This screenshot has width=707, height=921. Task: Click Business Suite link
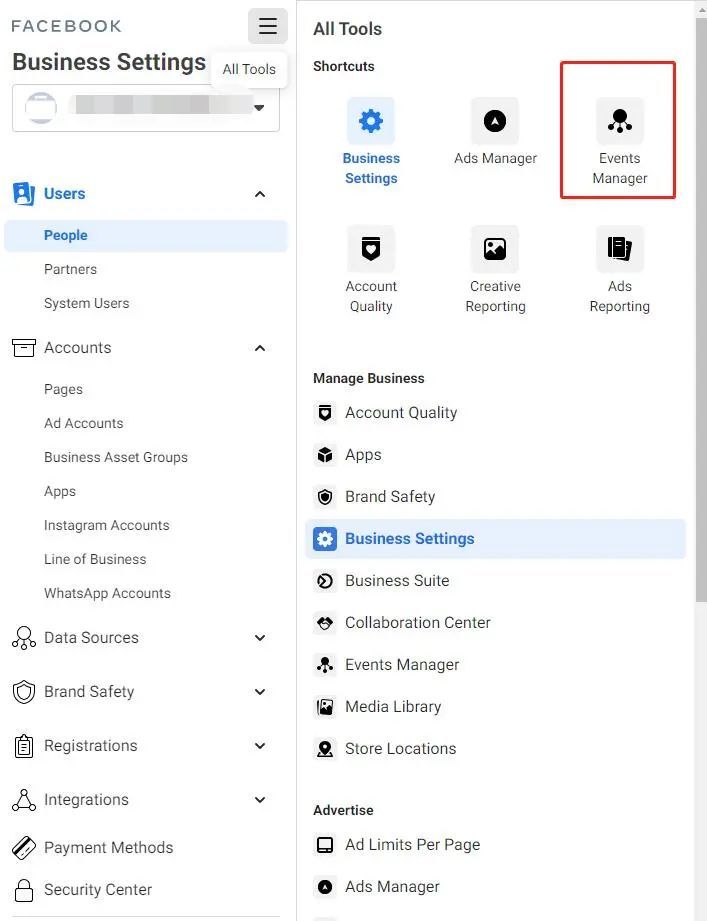[x=397, y=581]
